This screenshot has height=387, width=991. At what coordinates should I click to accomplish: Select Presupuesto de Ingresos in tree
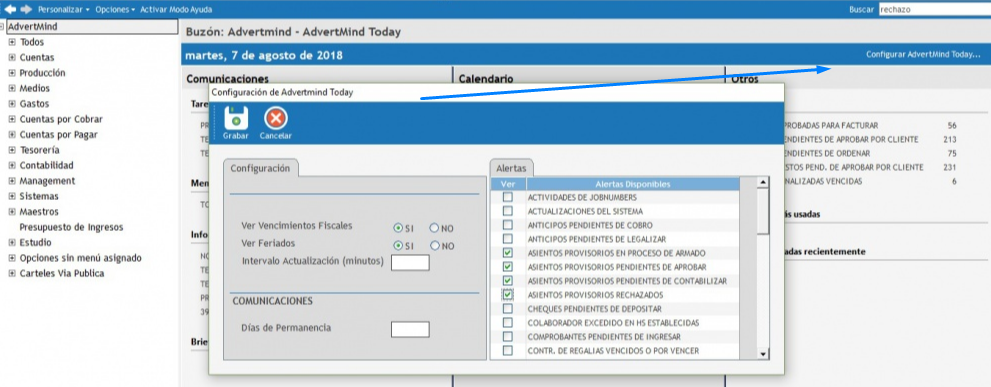click(71, 227)
